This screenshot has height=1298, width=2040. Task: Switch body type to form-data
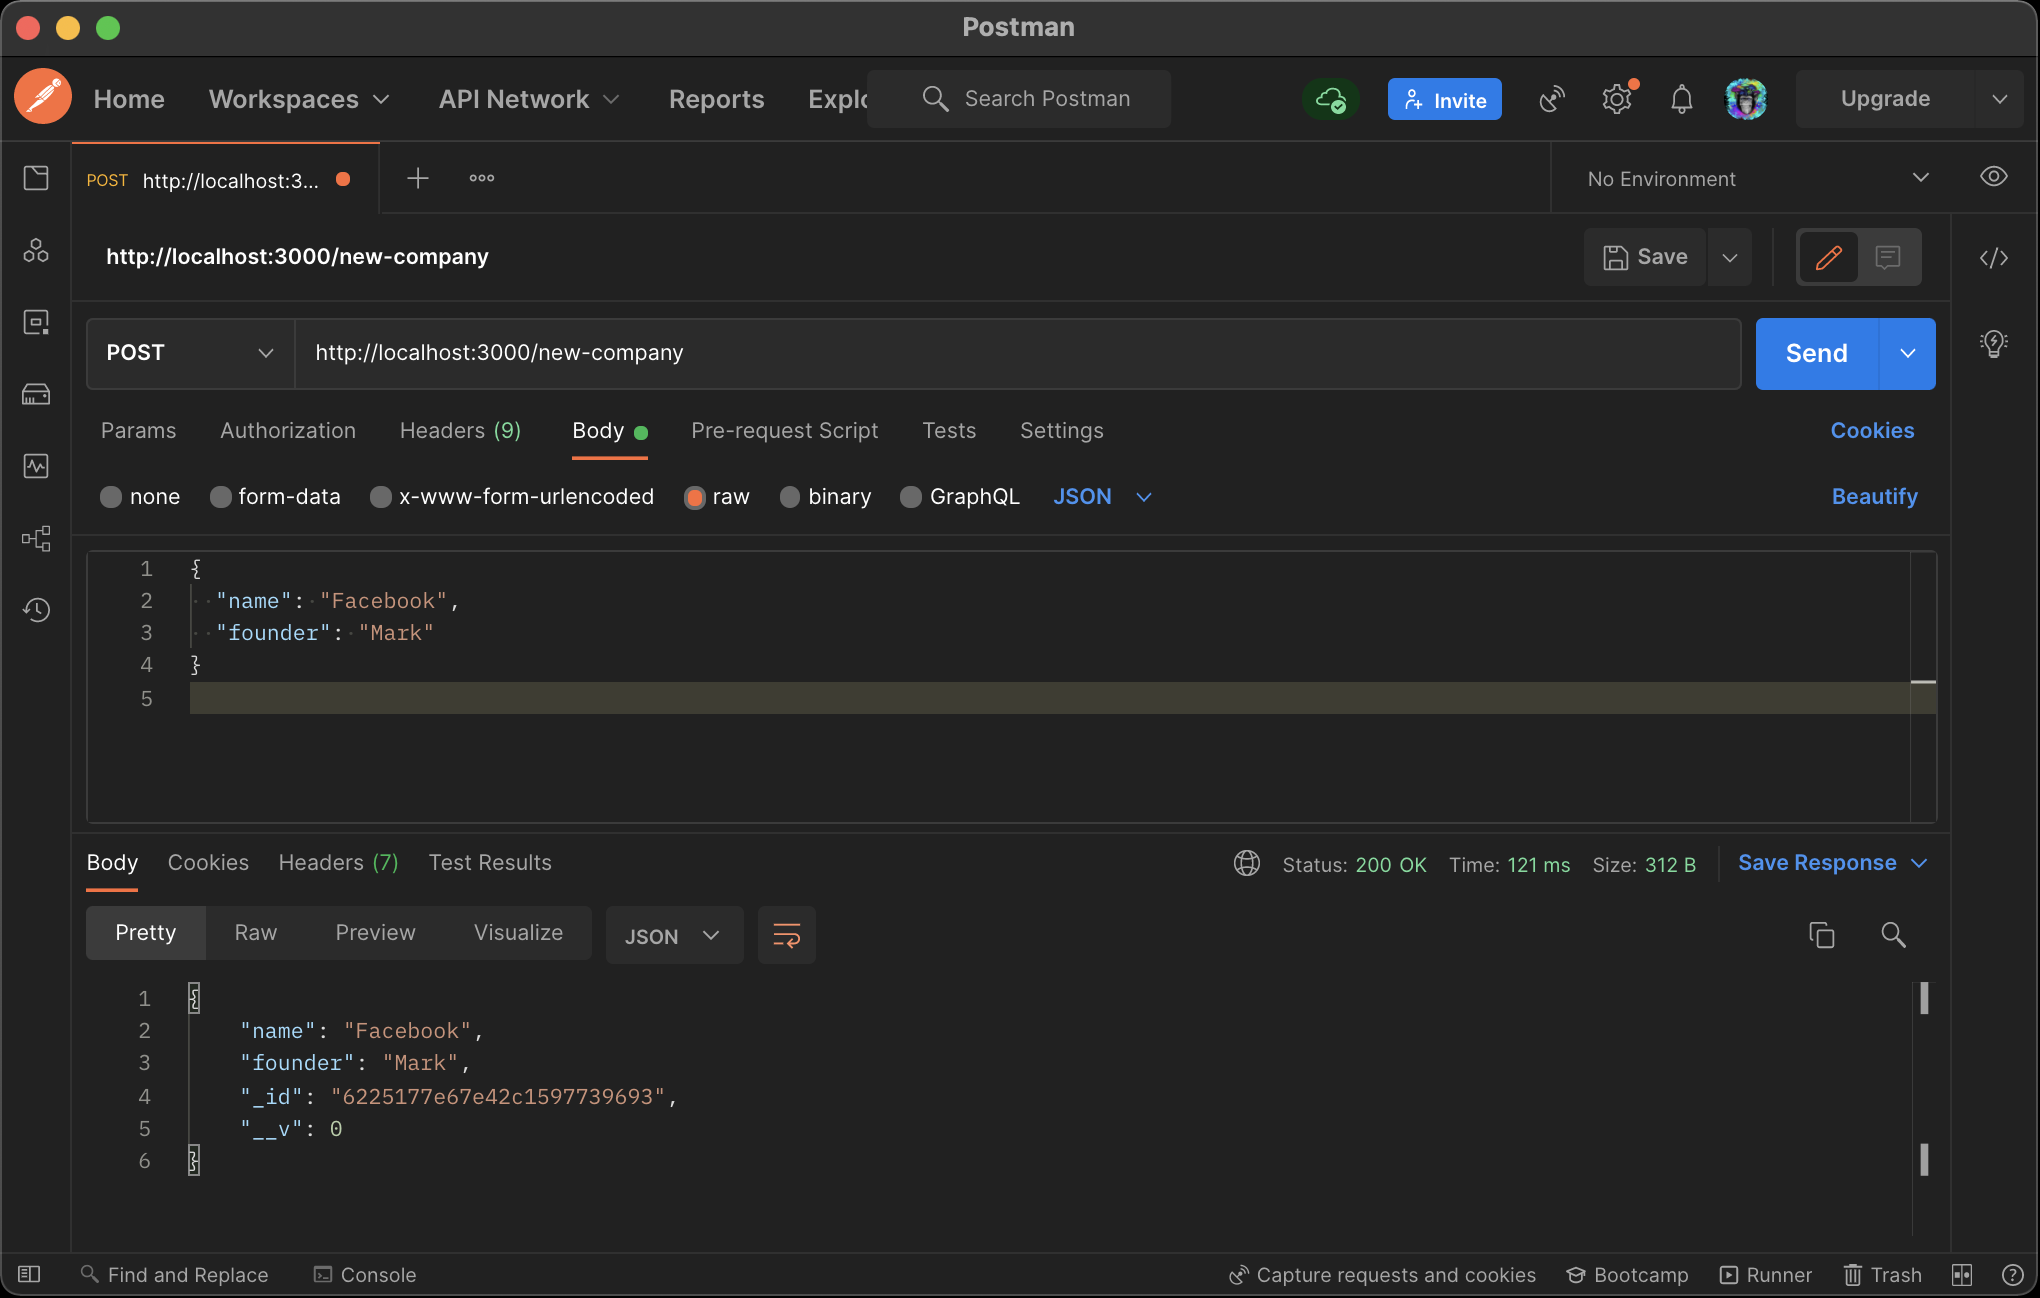click(275, 496)
